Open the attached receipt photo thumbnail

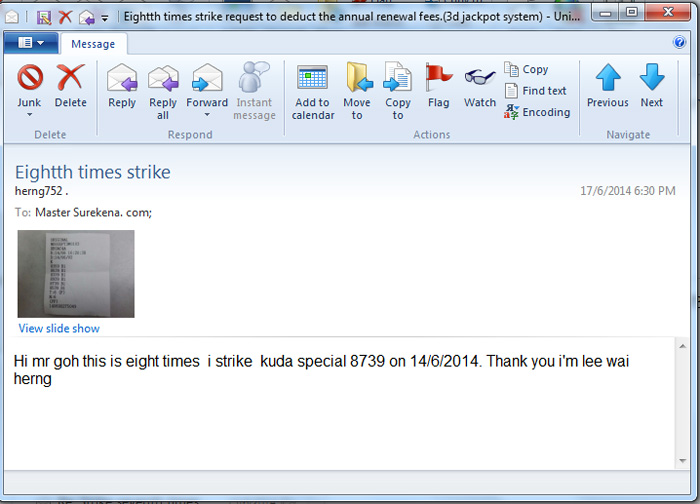(x=76, y=273)
